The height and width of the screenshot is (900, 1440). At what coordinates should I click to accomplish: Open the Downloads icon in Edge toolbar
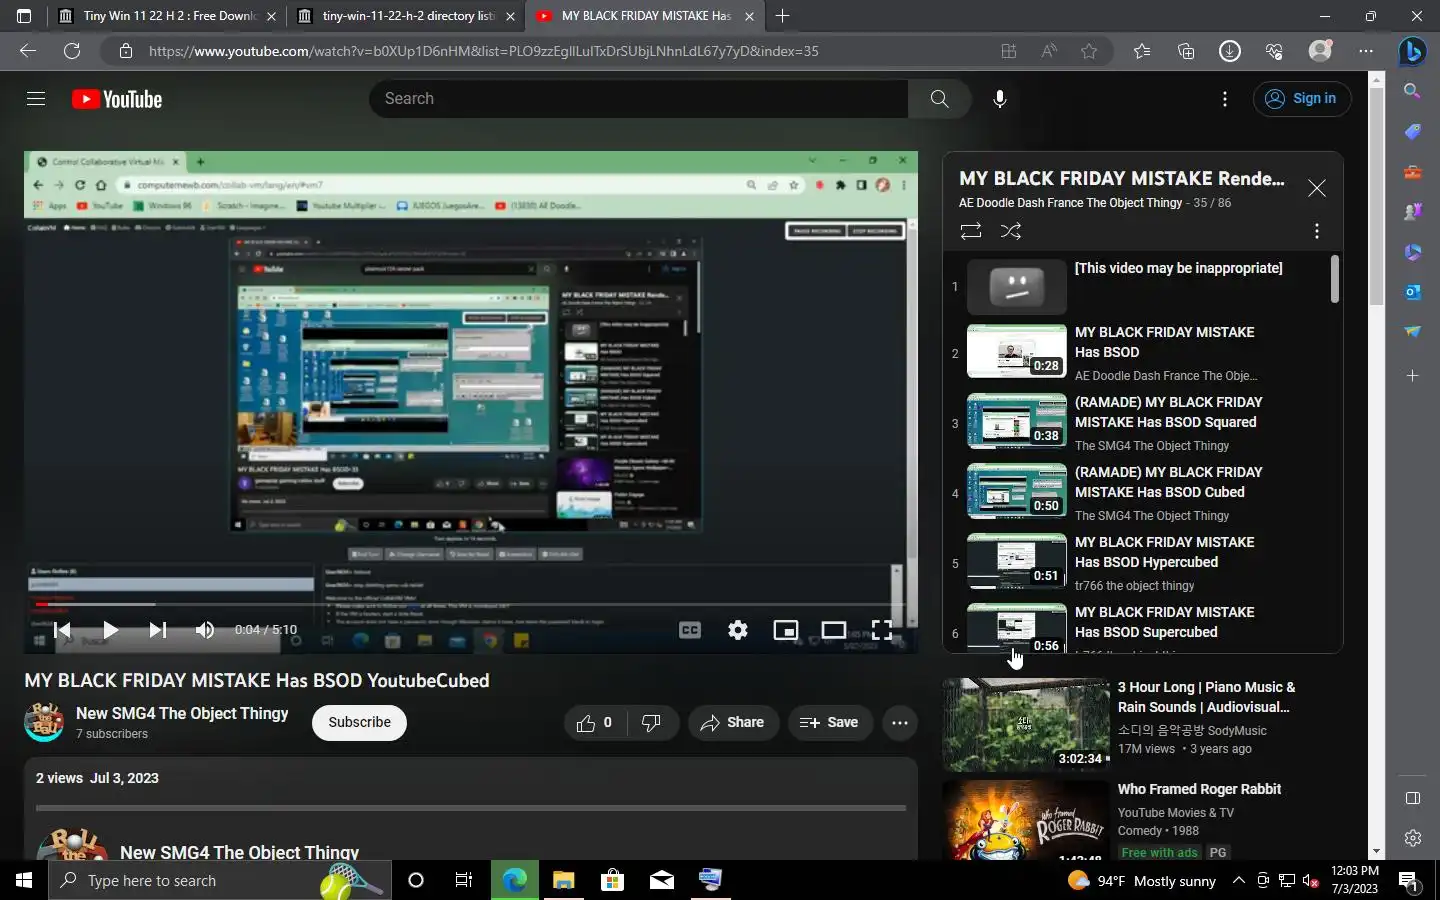(1230, 51)
